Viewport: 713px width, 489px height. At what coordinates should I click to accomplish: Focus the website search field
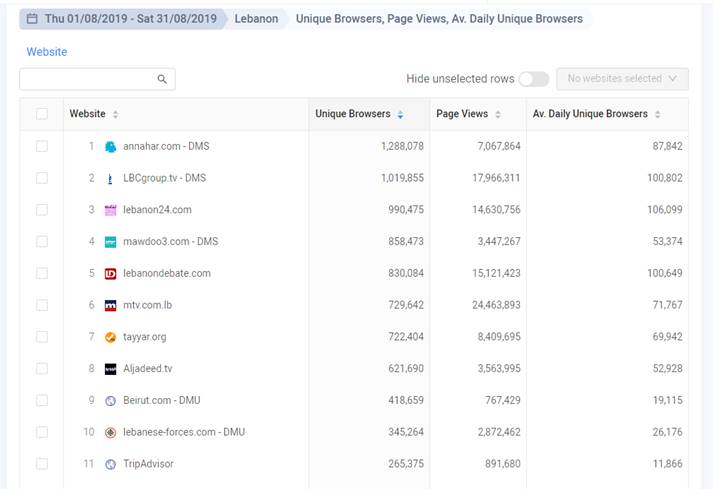coord(97,79)
